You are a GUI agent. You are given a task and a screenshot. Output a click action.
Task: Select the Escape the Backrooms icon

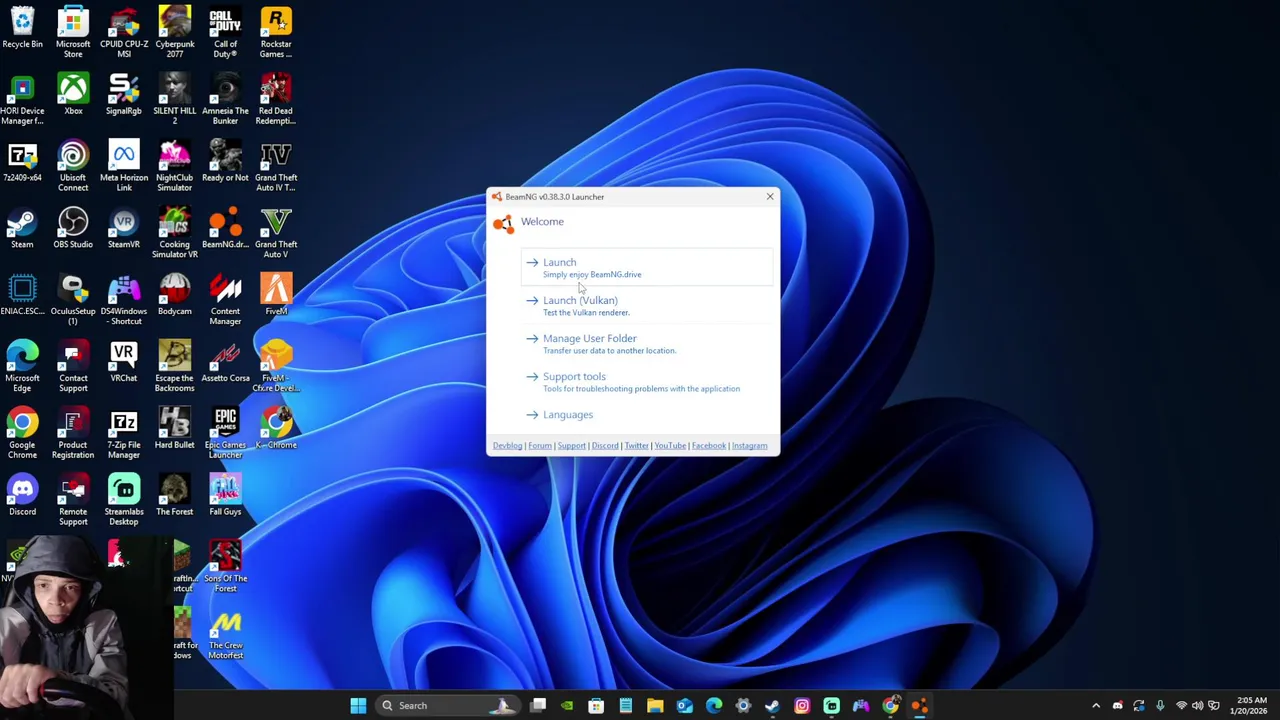(x=175, y=367)
